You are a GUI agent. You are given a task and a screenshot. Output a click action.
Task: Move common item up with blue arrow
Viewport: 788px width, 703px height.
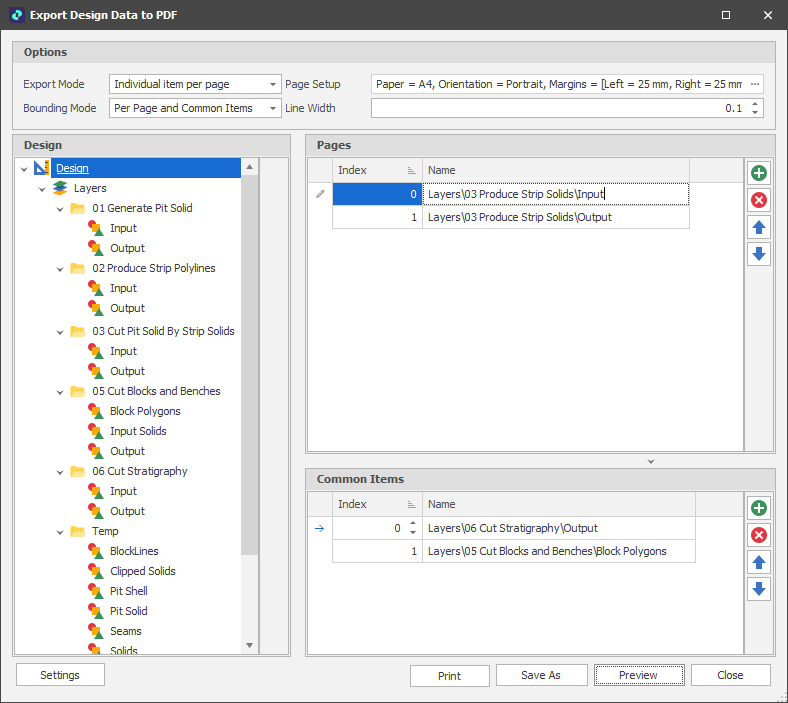pos(759,562)
